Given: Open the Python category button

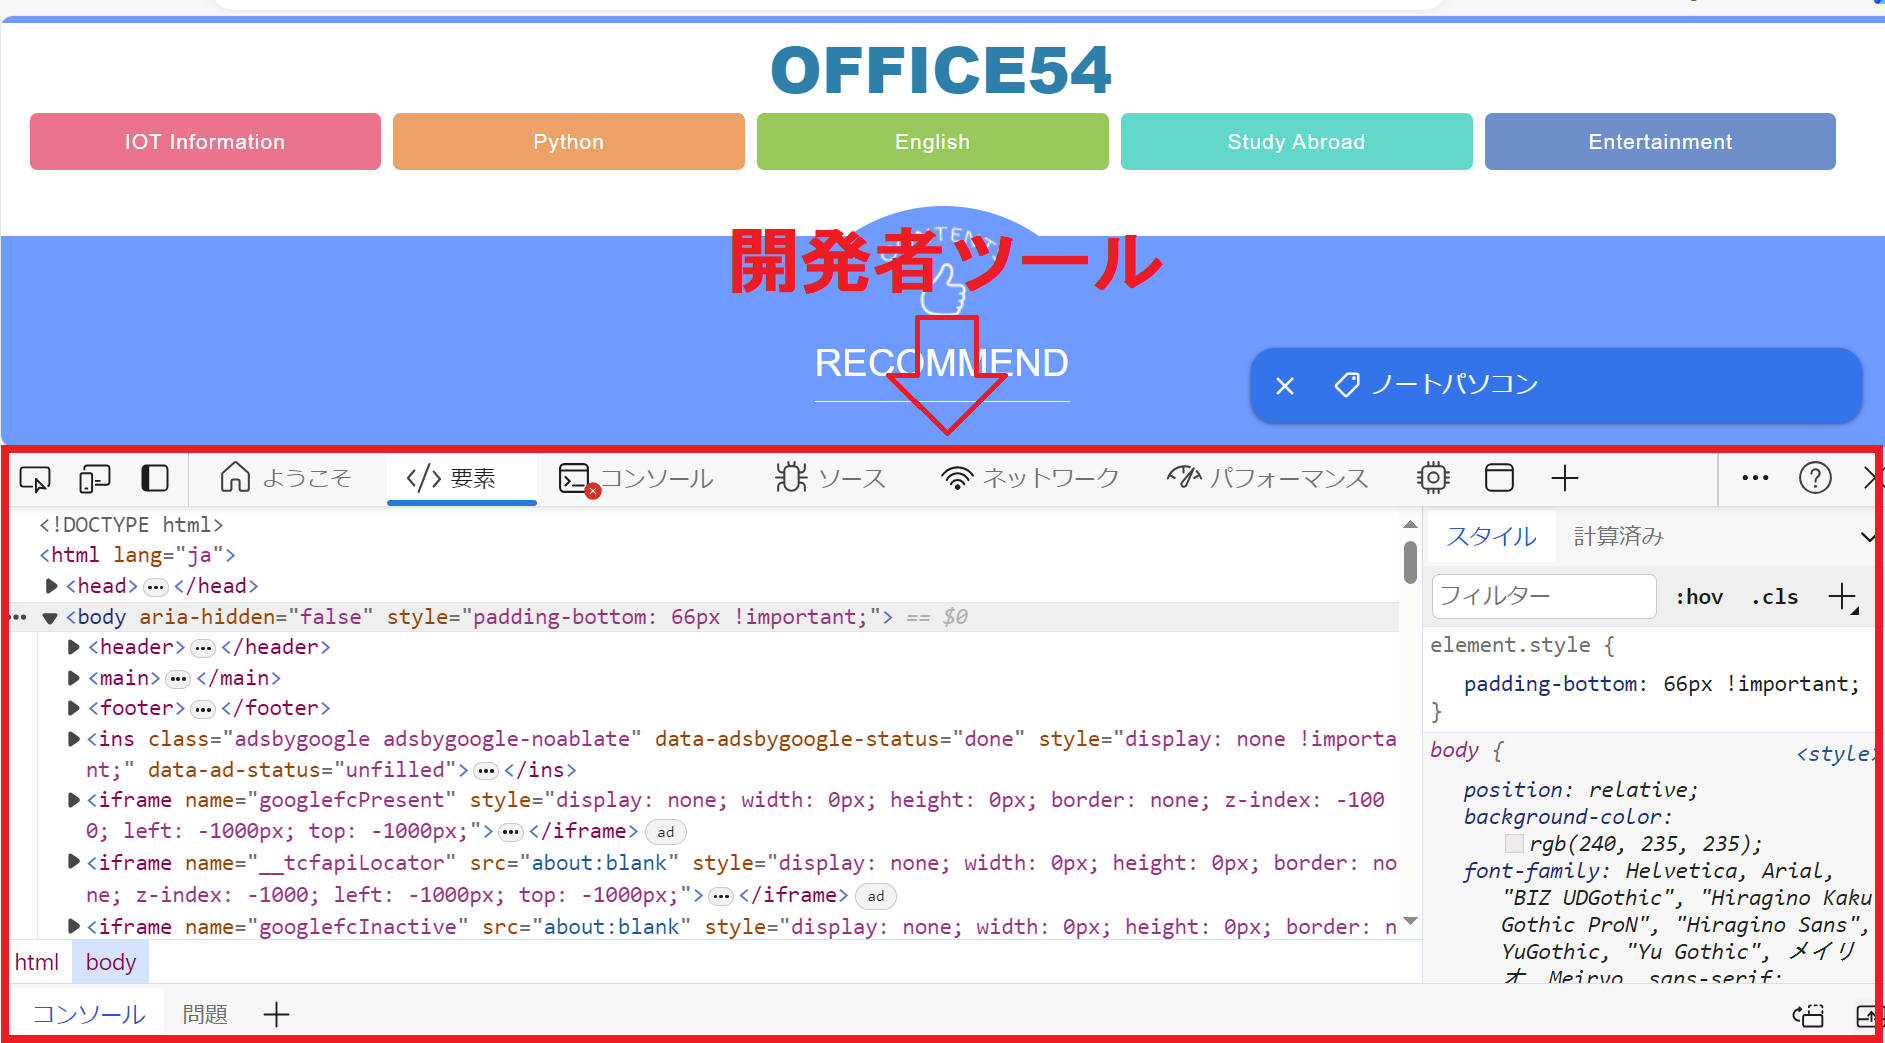Looking at the screenshot, I should 569,142.
